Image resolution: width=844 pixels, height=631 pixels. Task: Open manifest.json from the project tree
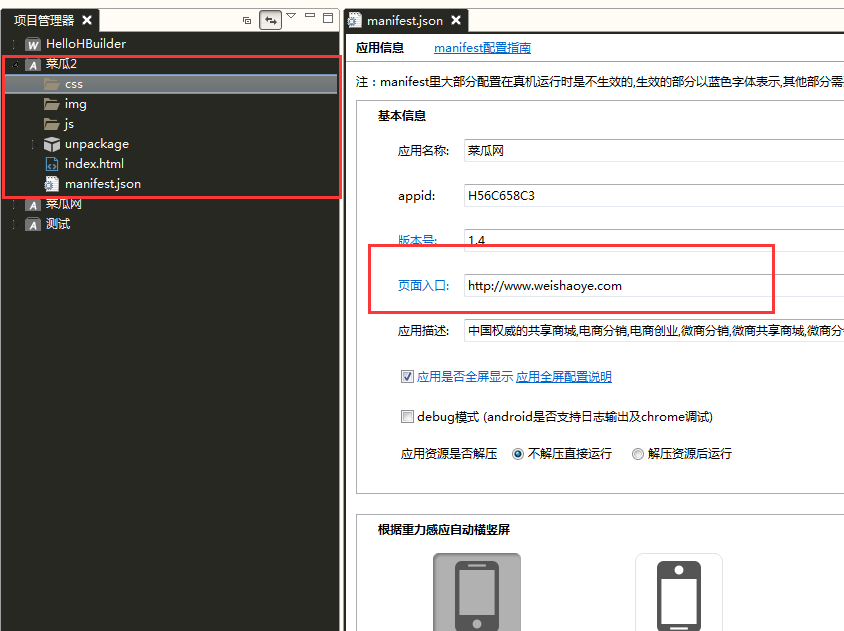103,184
